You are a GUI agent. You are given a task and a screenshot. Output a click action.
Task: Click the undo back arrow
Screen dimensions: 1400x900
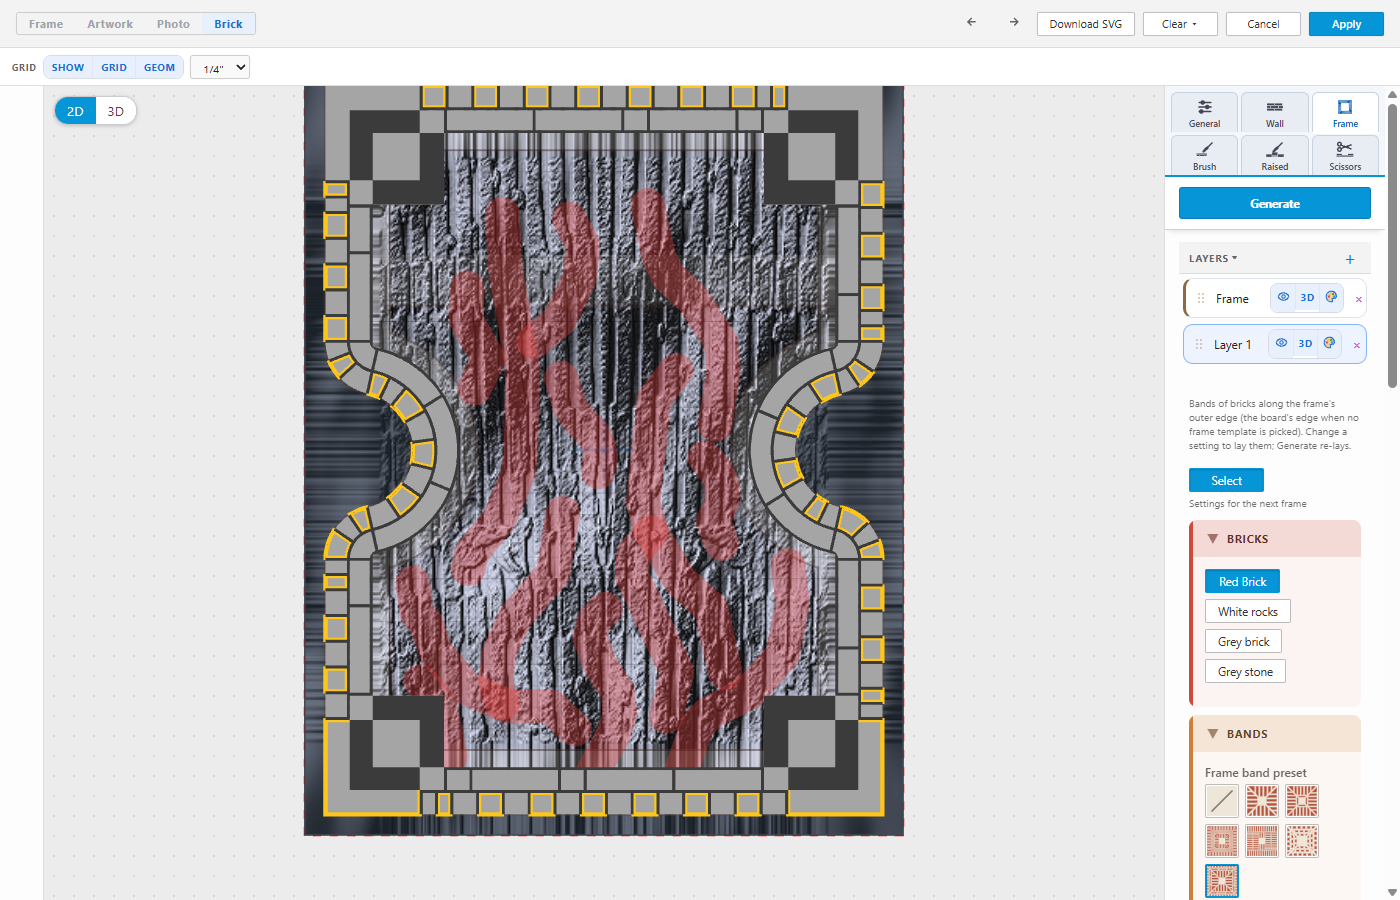pyautogui.click(x=971, y=22)
